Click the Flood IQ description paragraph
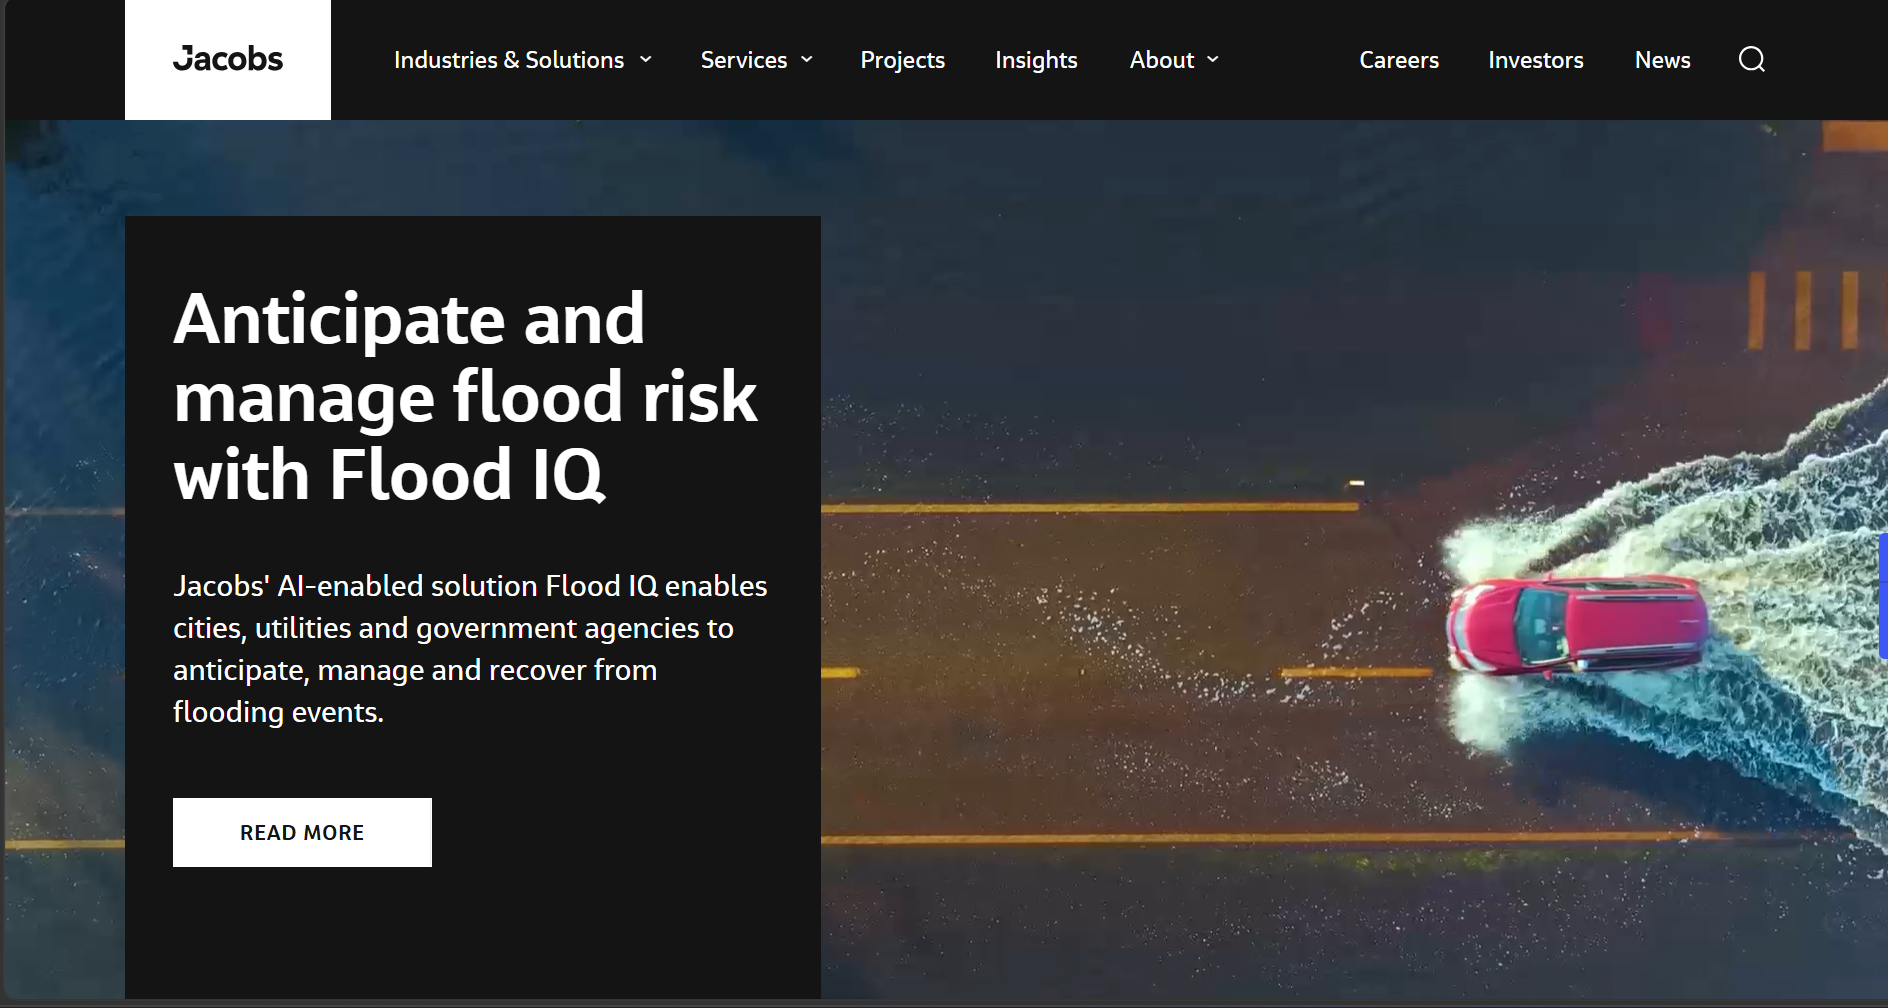Image resolution: width=1888 pixels, height=1008 pixels. (x=470, y=648)
